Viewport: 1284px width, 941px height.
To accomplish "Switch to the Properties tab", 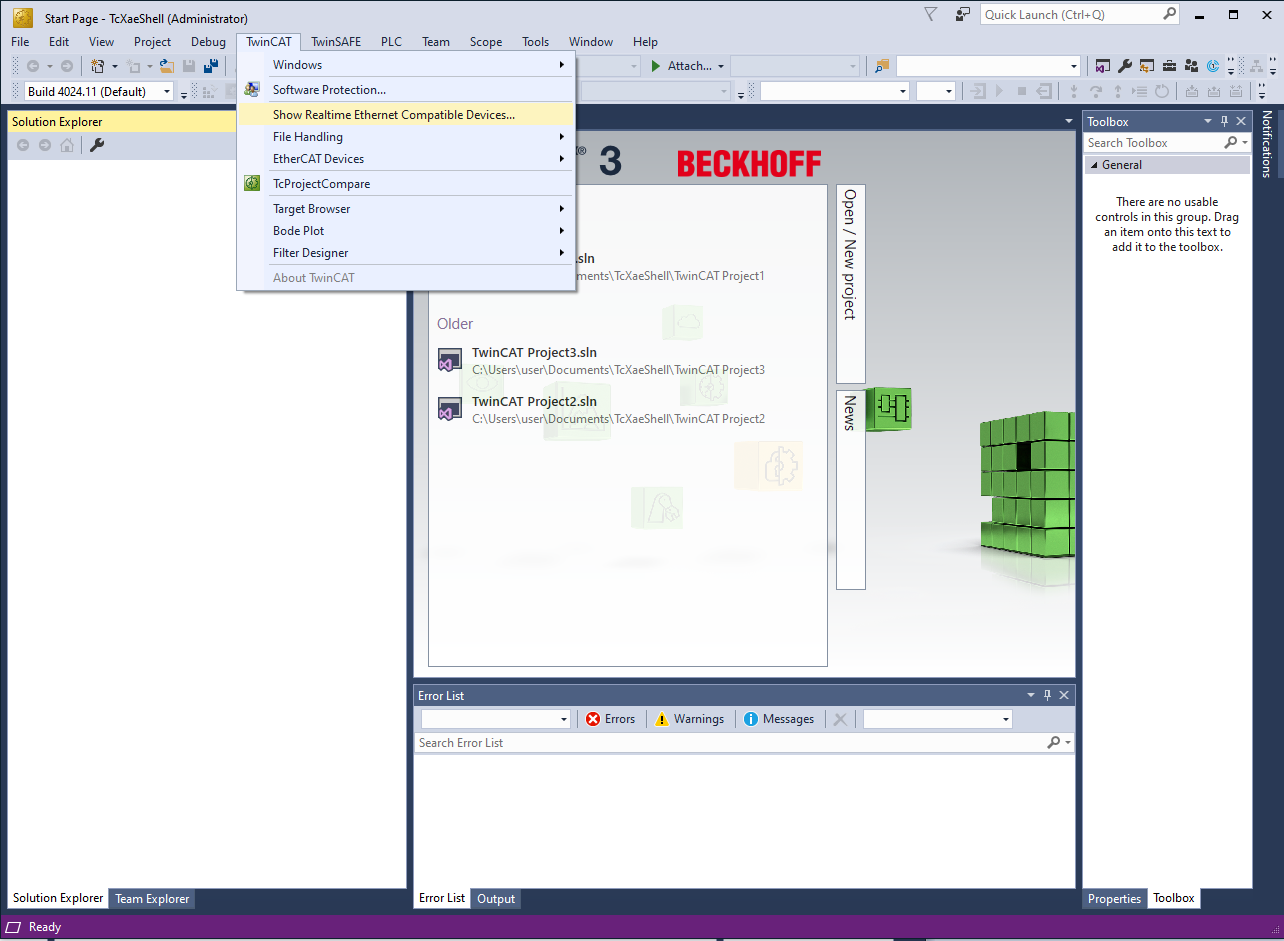I will (1115, 899).
